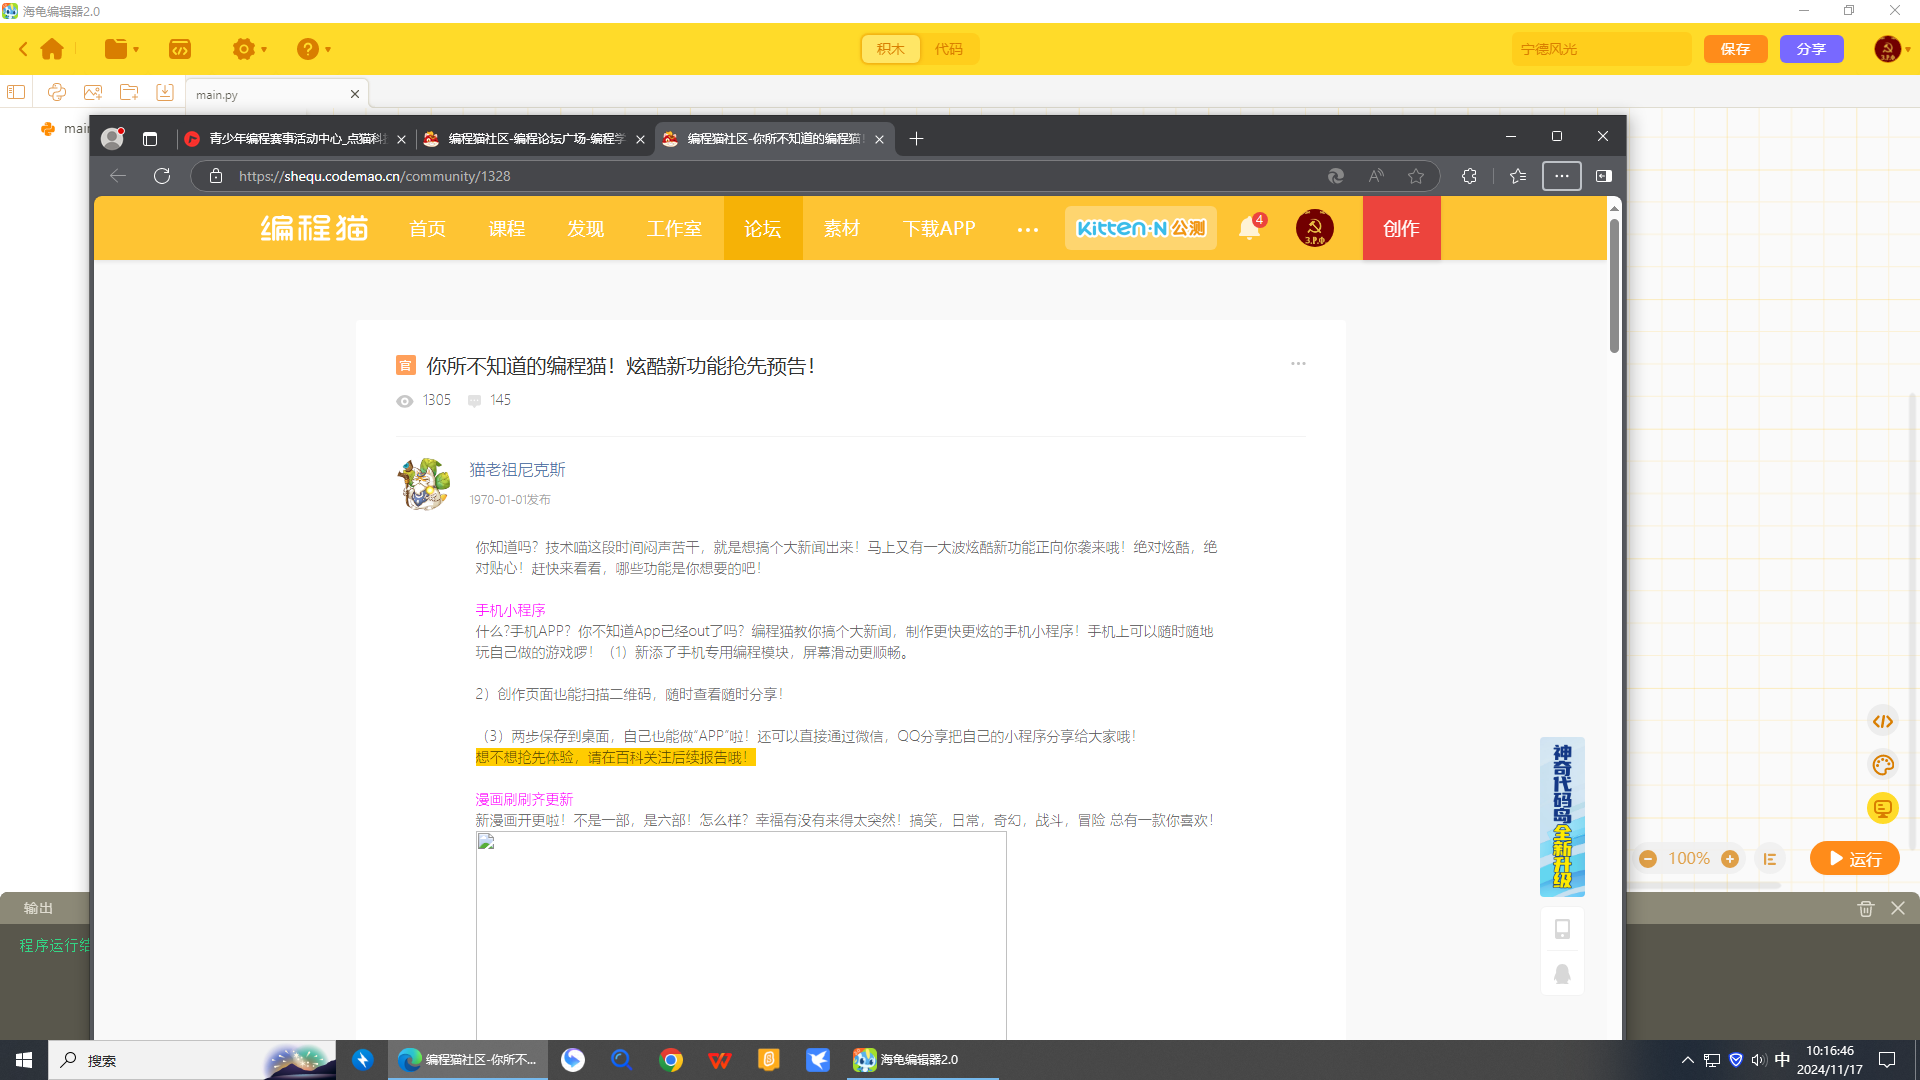This screenshot has width=1920, height=1080.
Task: Open 下载APP in site navigation
Action: tap(939, 228)
